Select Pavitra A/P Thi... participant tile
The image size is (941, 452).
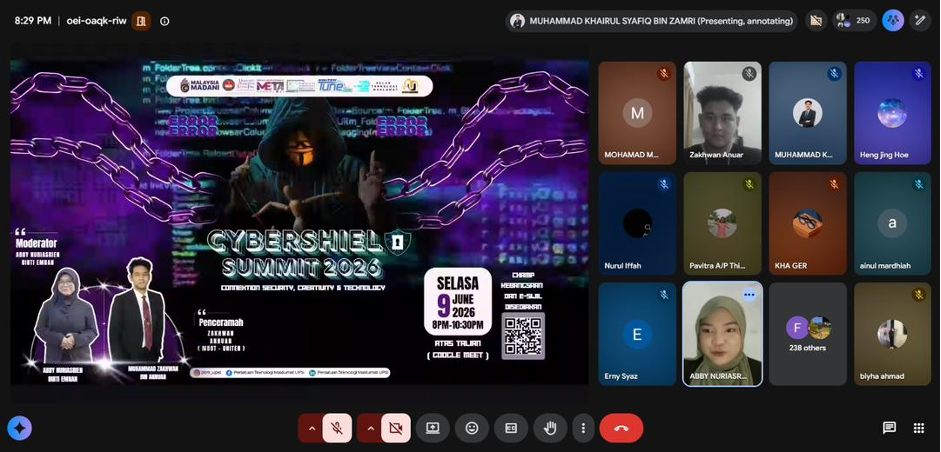[x=723, y=223]
